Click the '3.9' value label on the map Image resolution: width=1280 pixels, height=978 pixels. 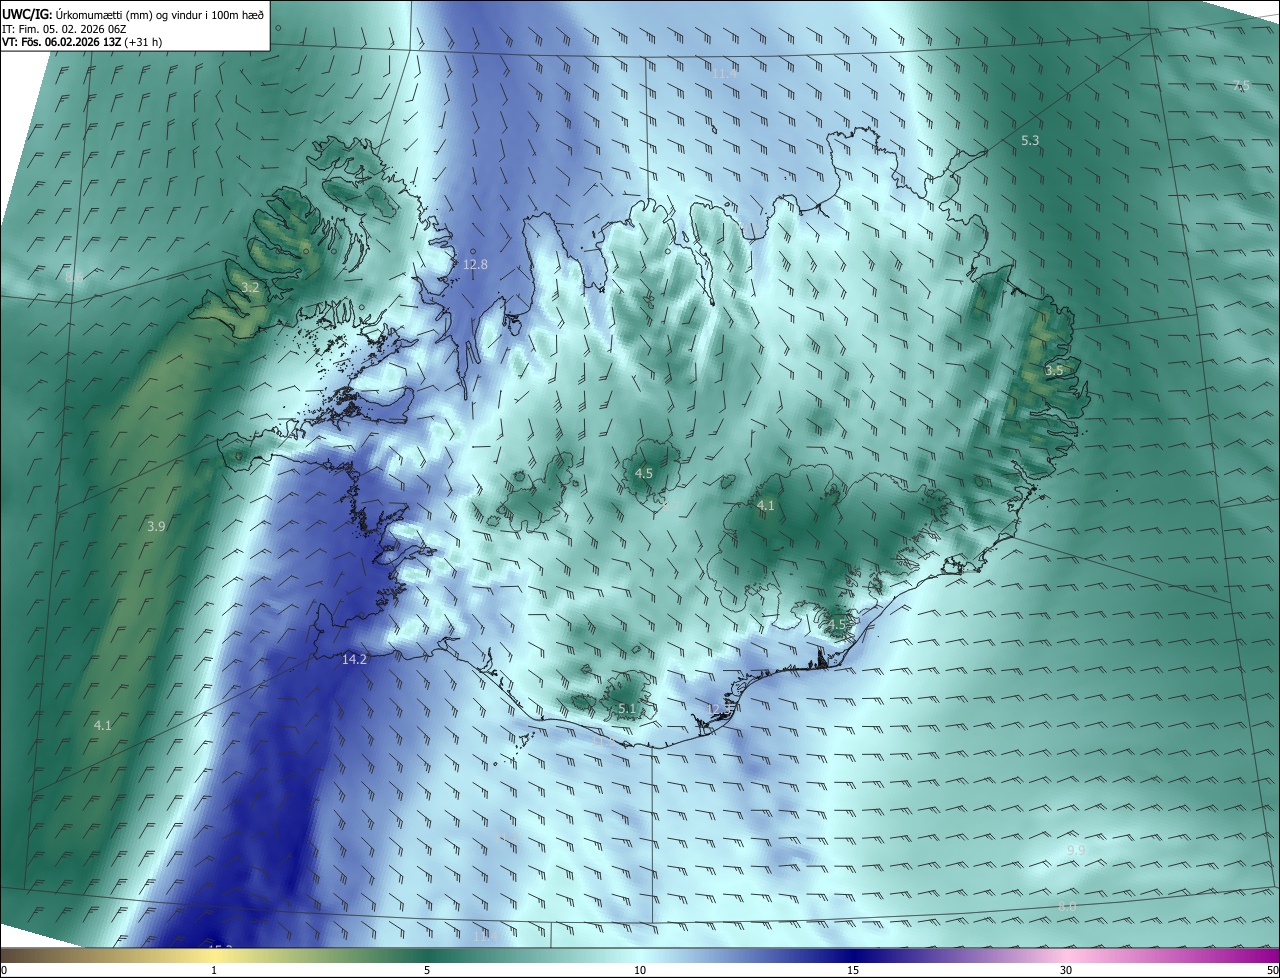point(156,526)
